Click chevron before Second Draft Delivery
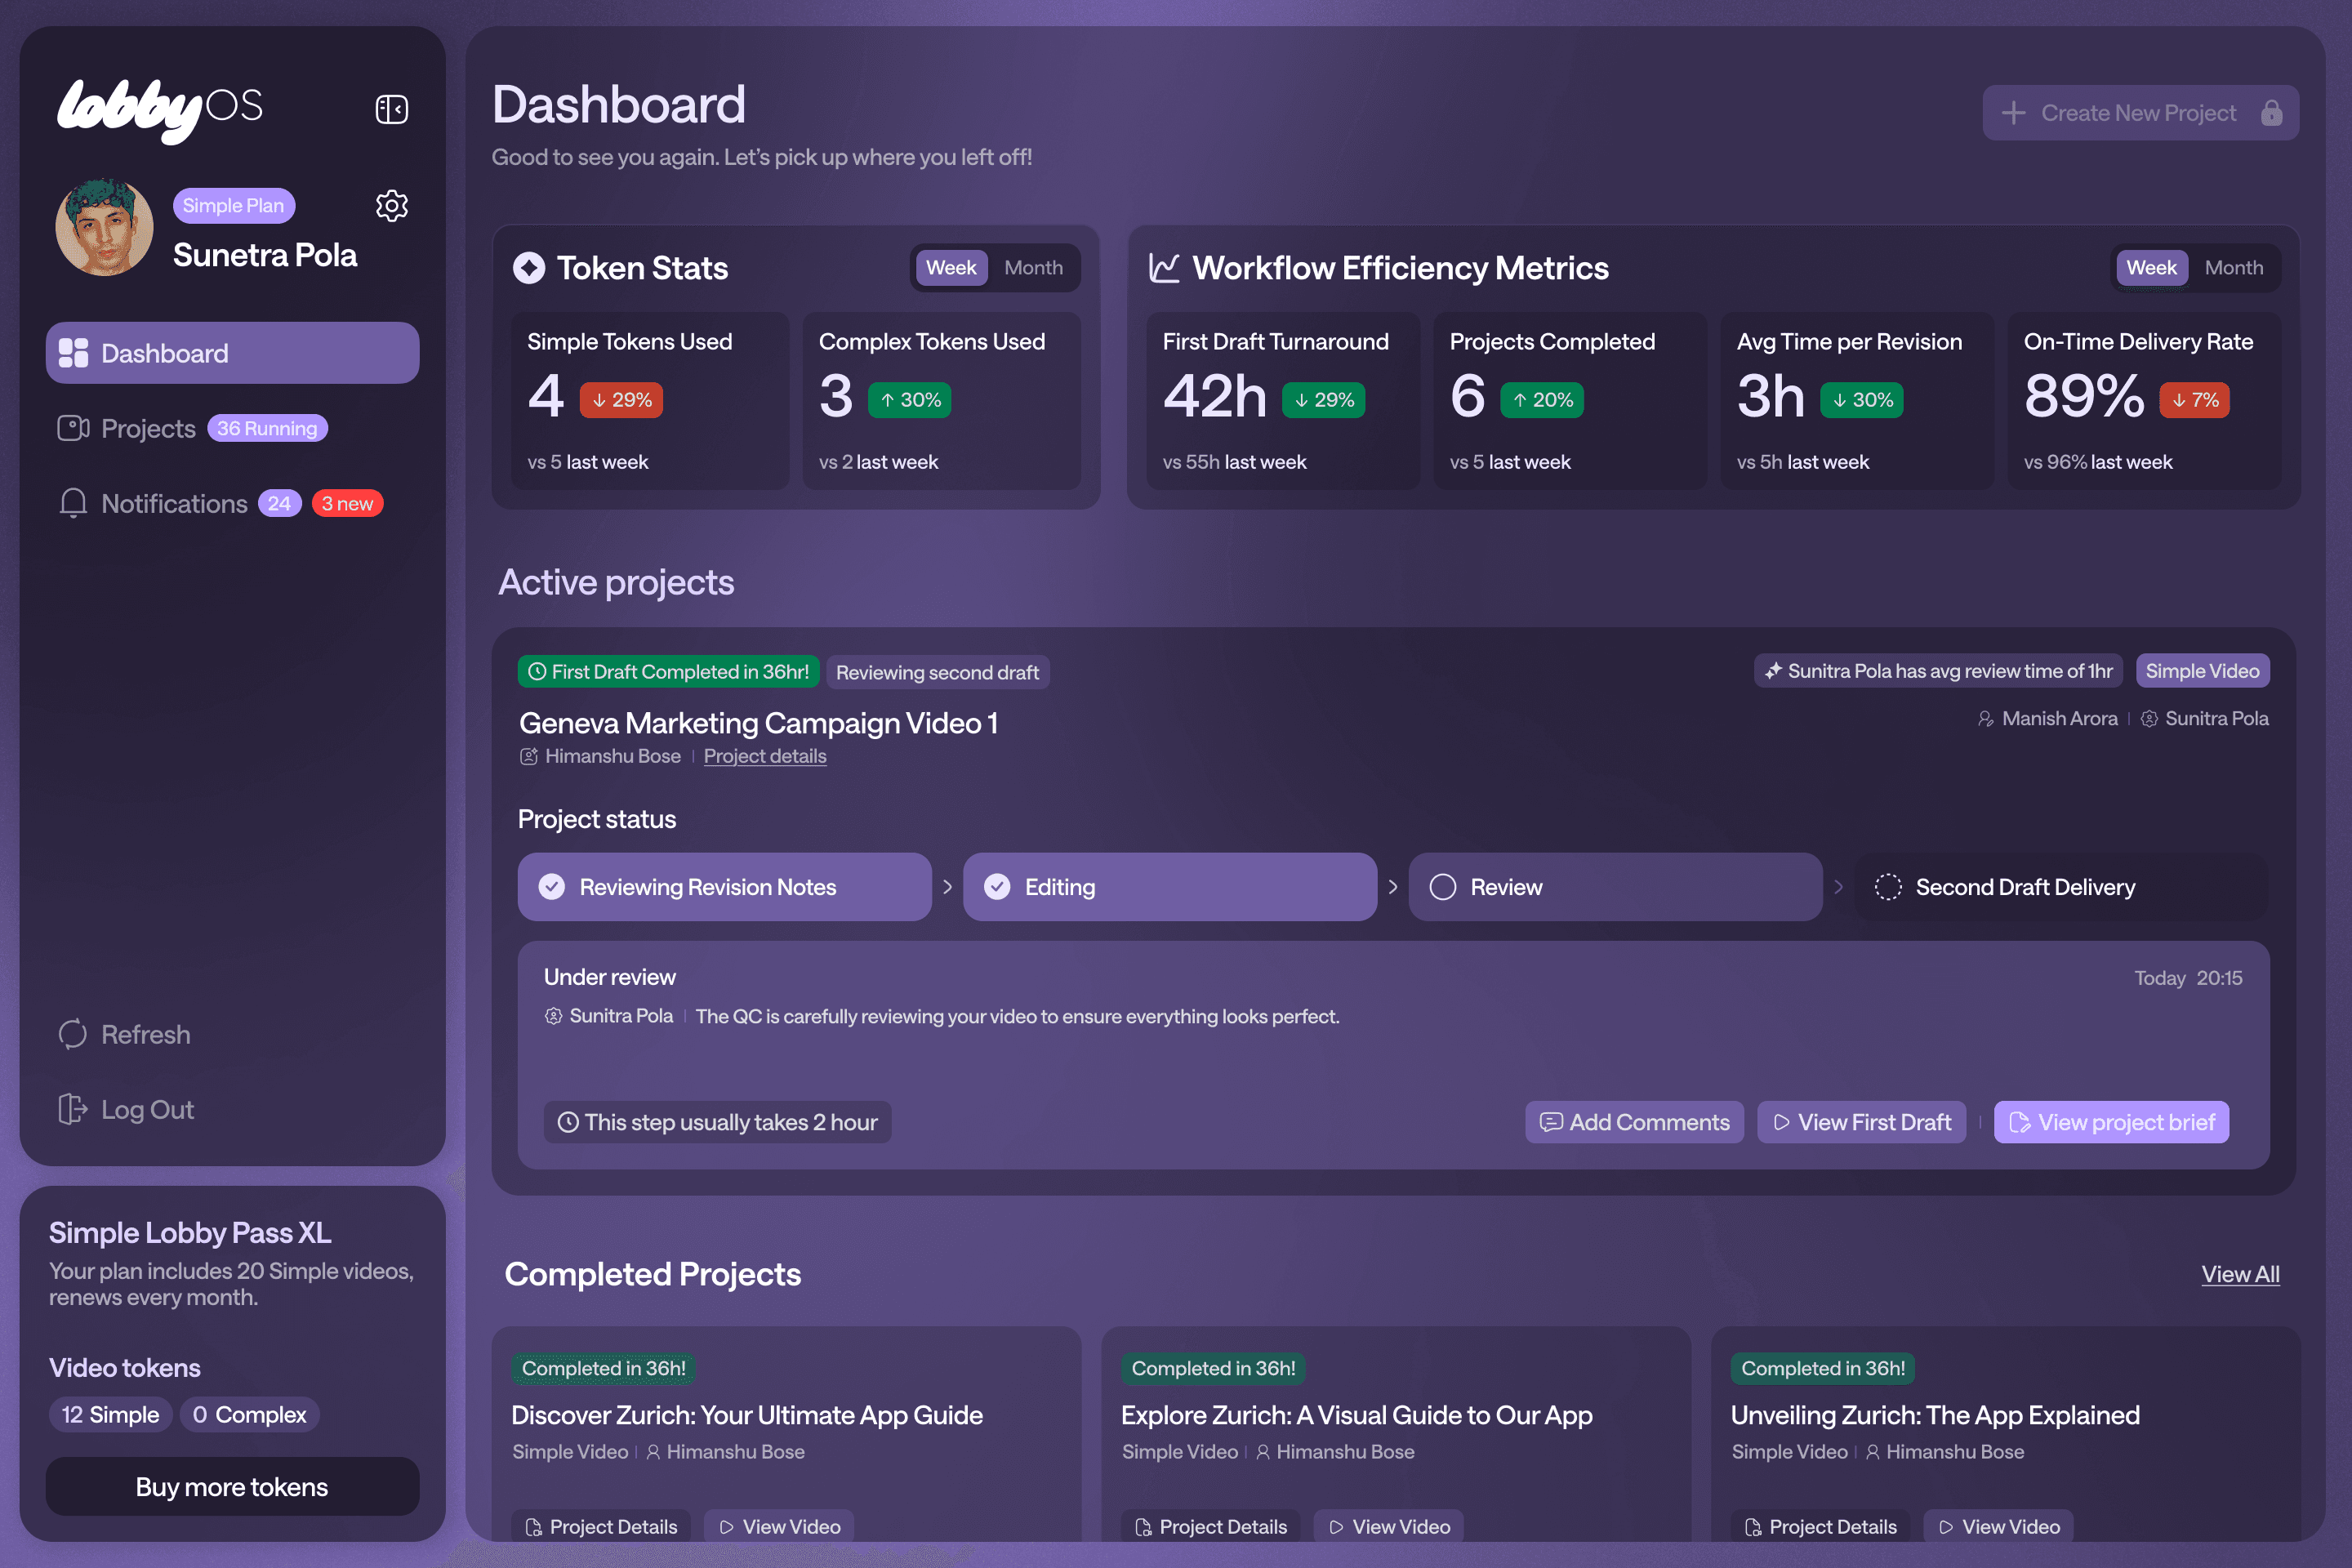The height and width of the screenshot is (1568, 2352). point(1838,887)
